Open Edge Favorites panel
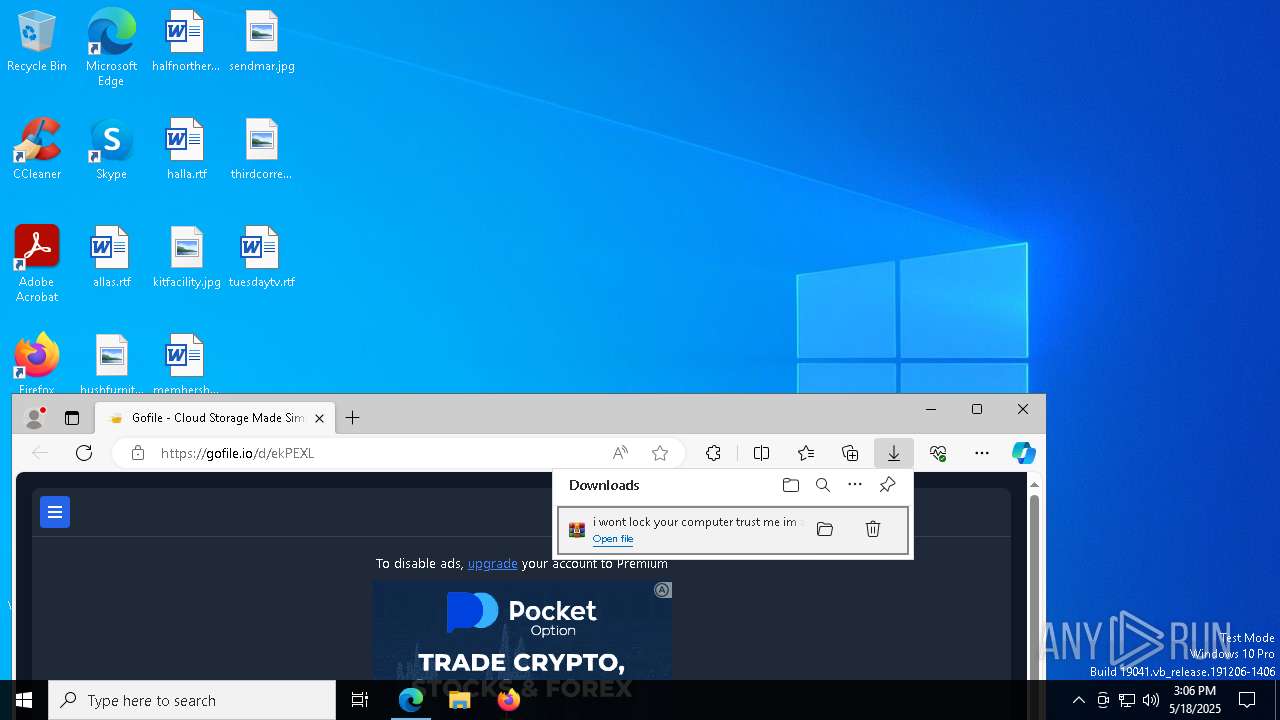This screenshot has width=1280, height=720. coord(806,453)
